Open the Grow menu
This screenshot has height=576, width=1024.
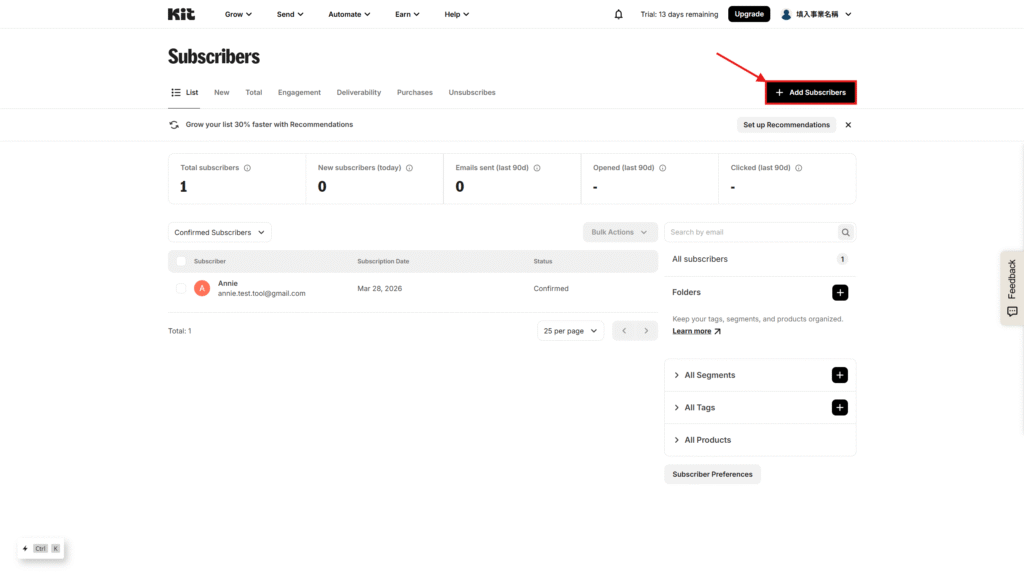pos(238,14)
